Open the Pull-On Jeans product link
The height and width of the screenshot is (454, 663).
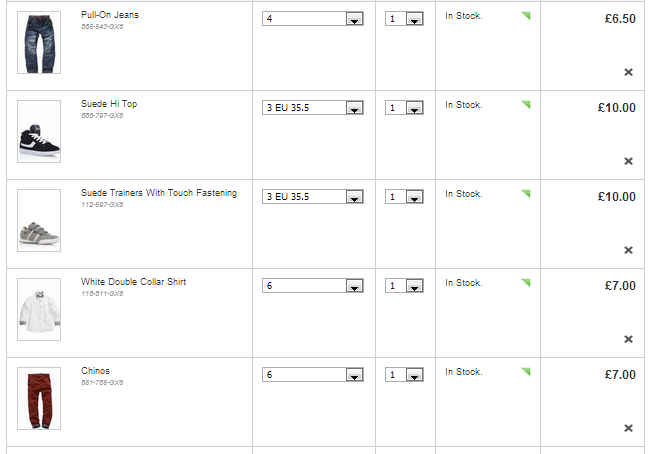coord(110,15)
